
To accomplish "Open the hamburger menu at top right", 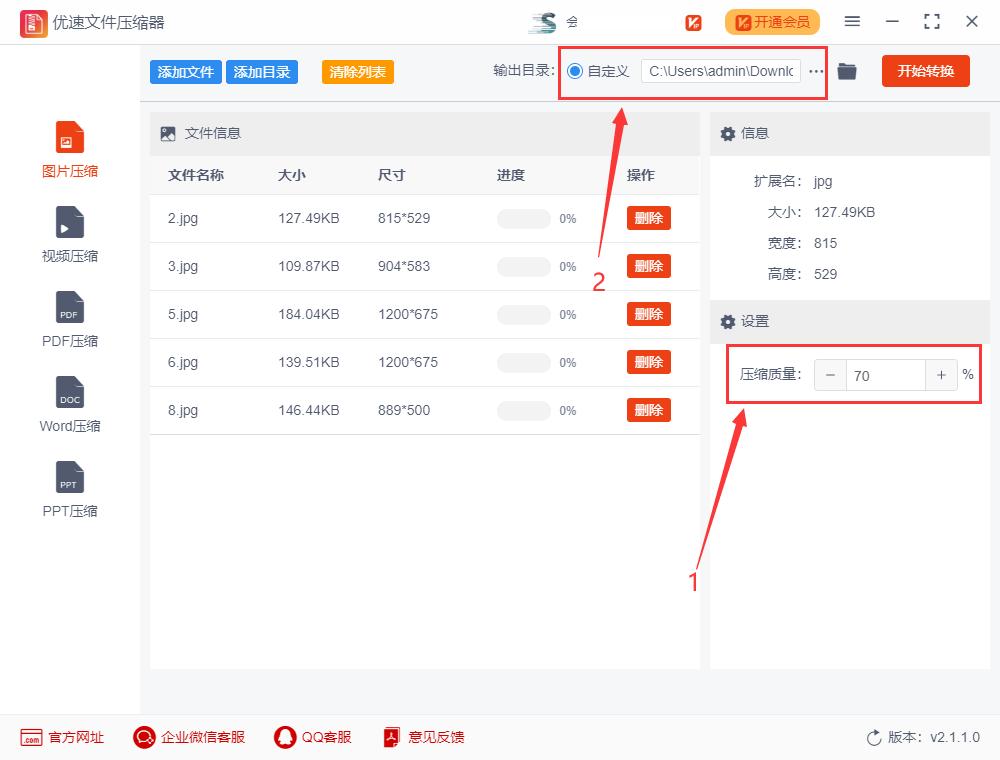I will [853, 21].
